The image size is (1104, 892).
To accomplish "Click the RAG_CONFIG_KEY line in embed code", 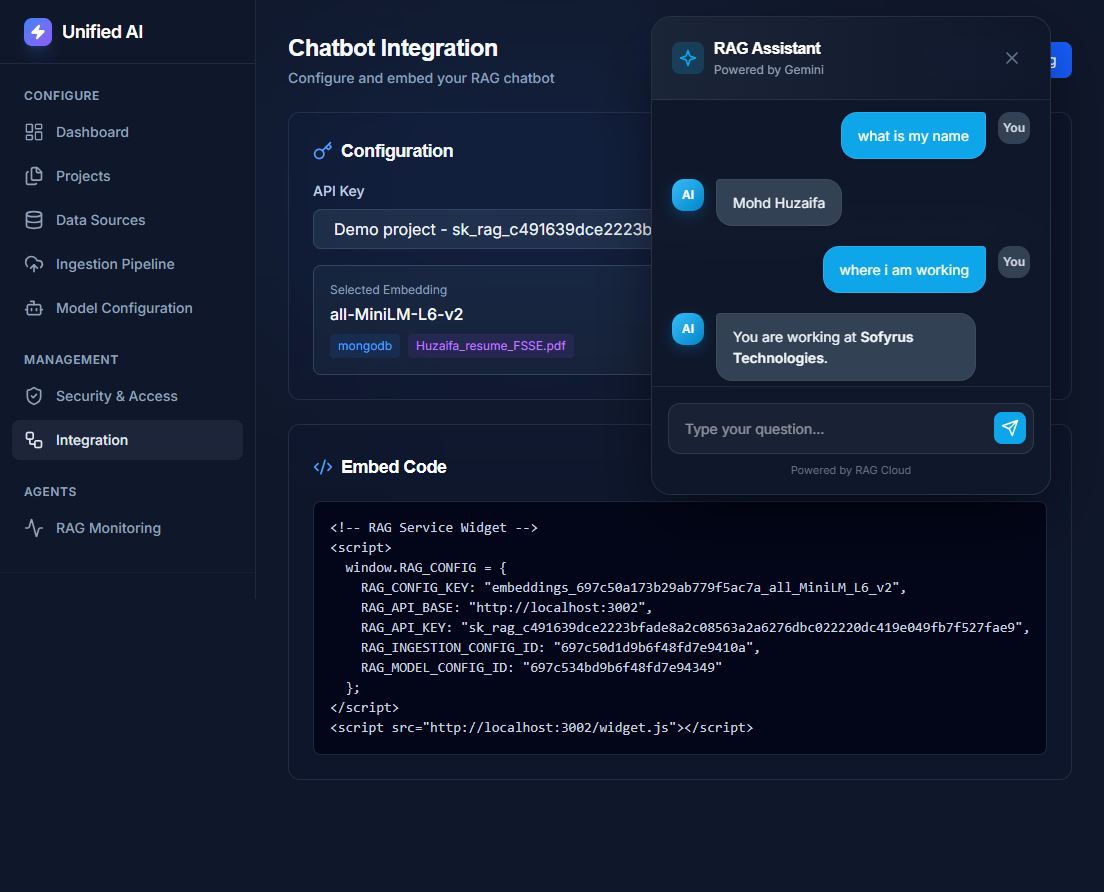I will (x=633, y=587).
